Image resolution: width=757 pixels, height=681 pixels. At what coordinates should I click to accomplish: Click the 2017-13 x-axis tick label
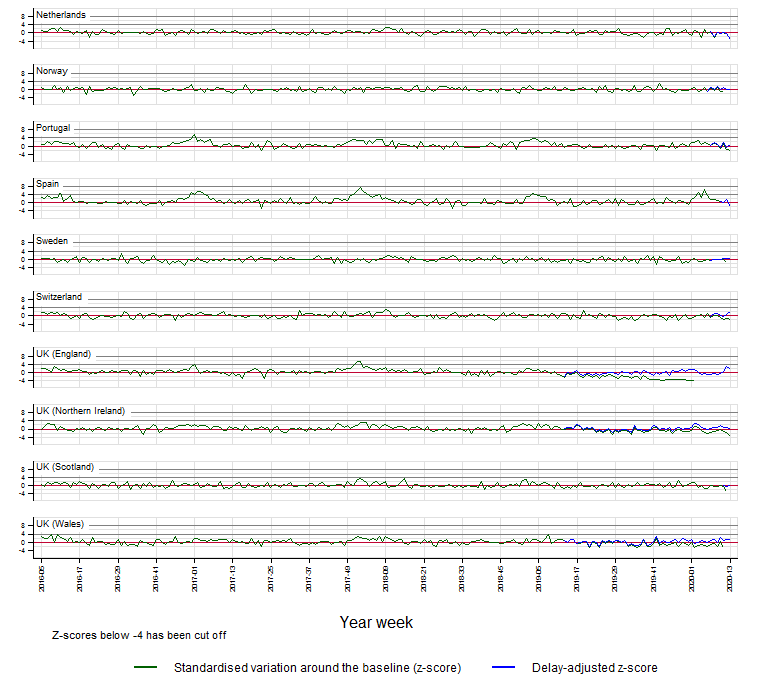(233, 579)
